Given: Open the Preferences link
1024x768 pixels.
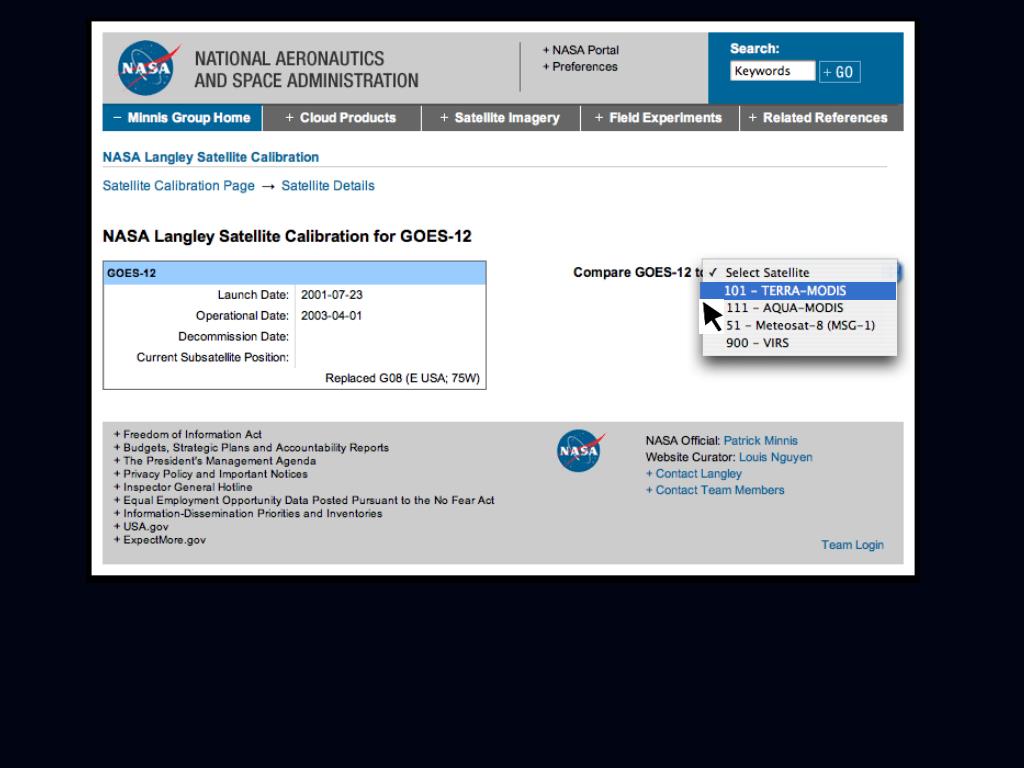Looking at the screenshot, I should (x=580, y=67).
